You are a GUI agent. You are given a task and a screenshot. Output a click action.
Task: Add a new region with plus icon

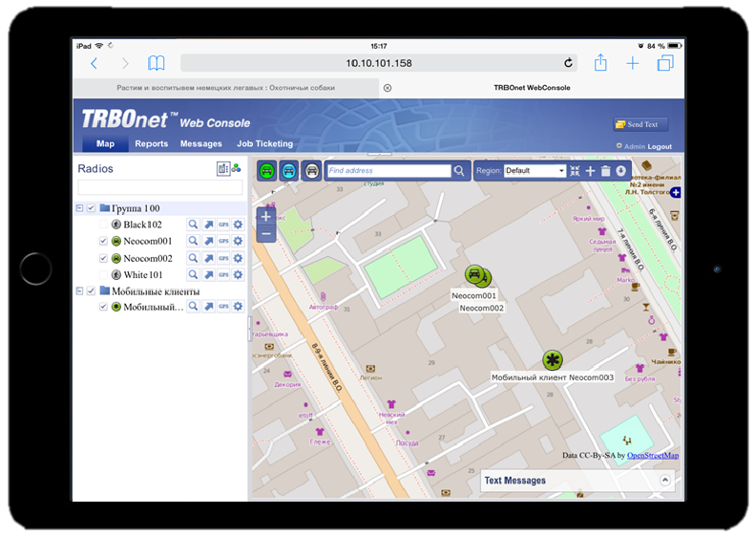coord(590,170)
